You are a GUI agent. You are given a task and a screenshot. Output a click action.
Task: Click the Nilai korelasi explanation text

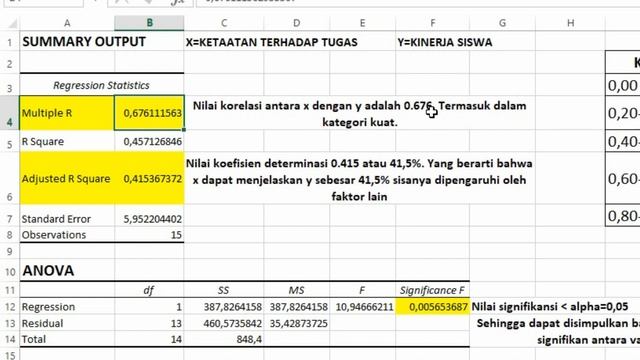pyautogui.click(x=360, y=113)
